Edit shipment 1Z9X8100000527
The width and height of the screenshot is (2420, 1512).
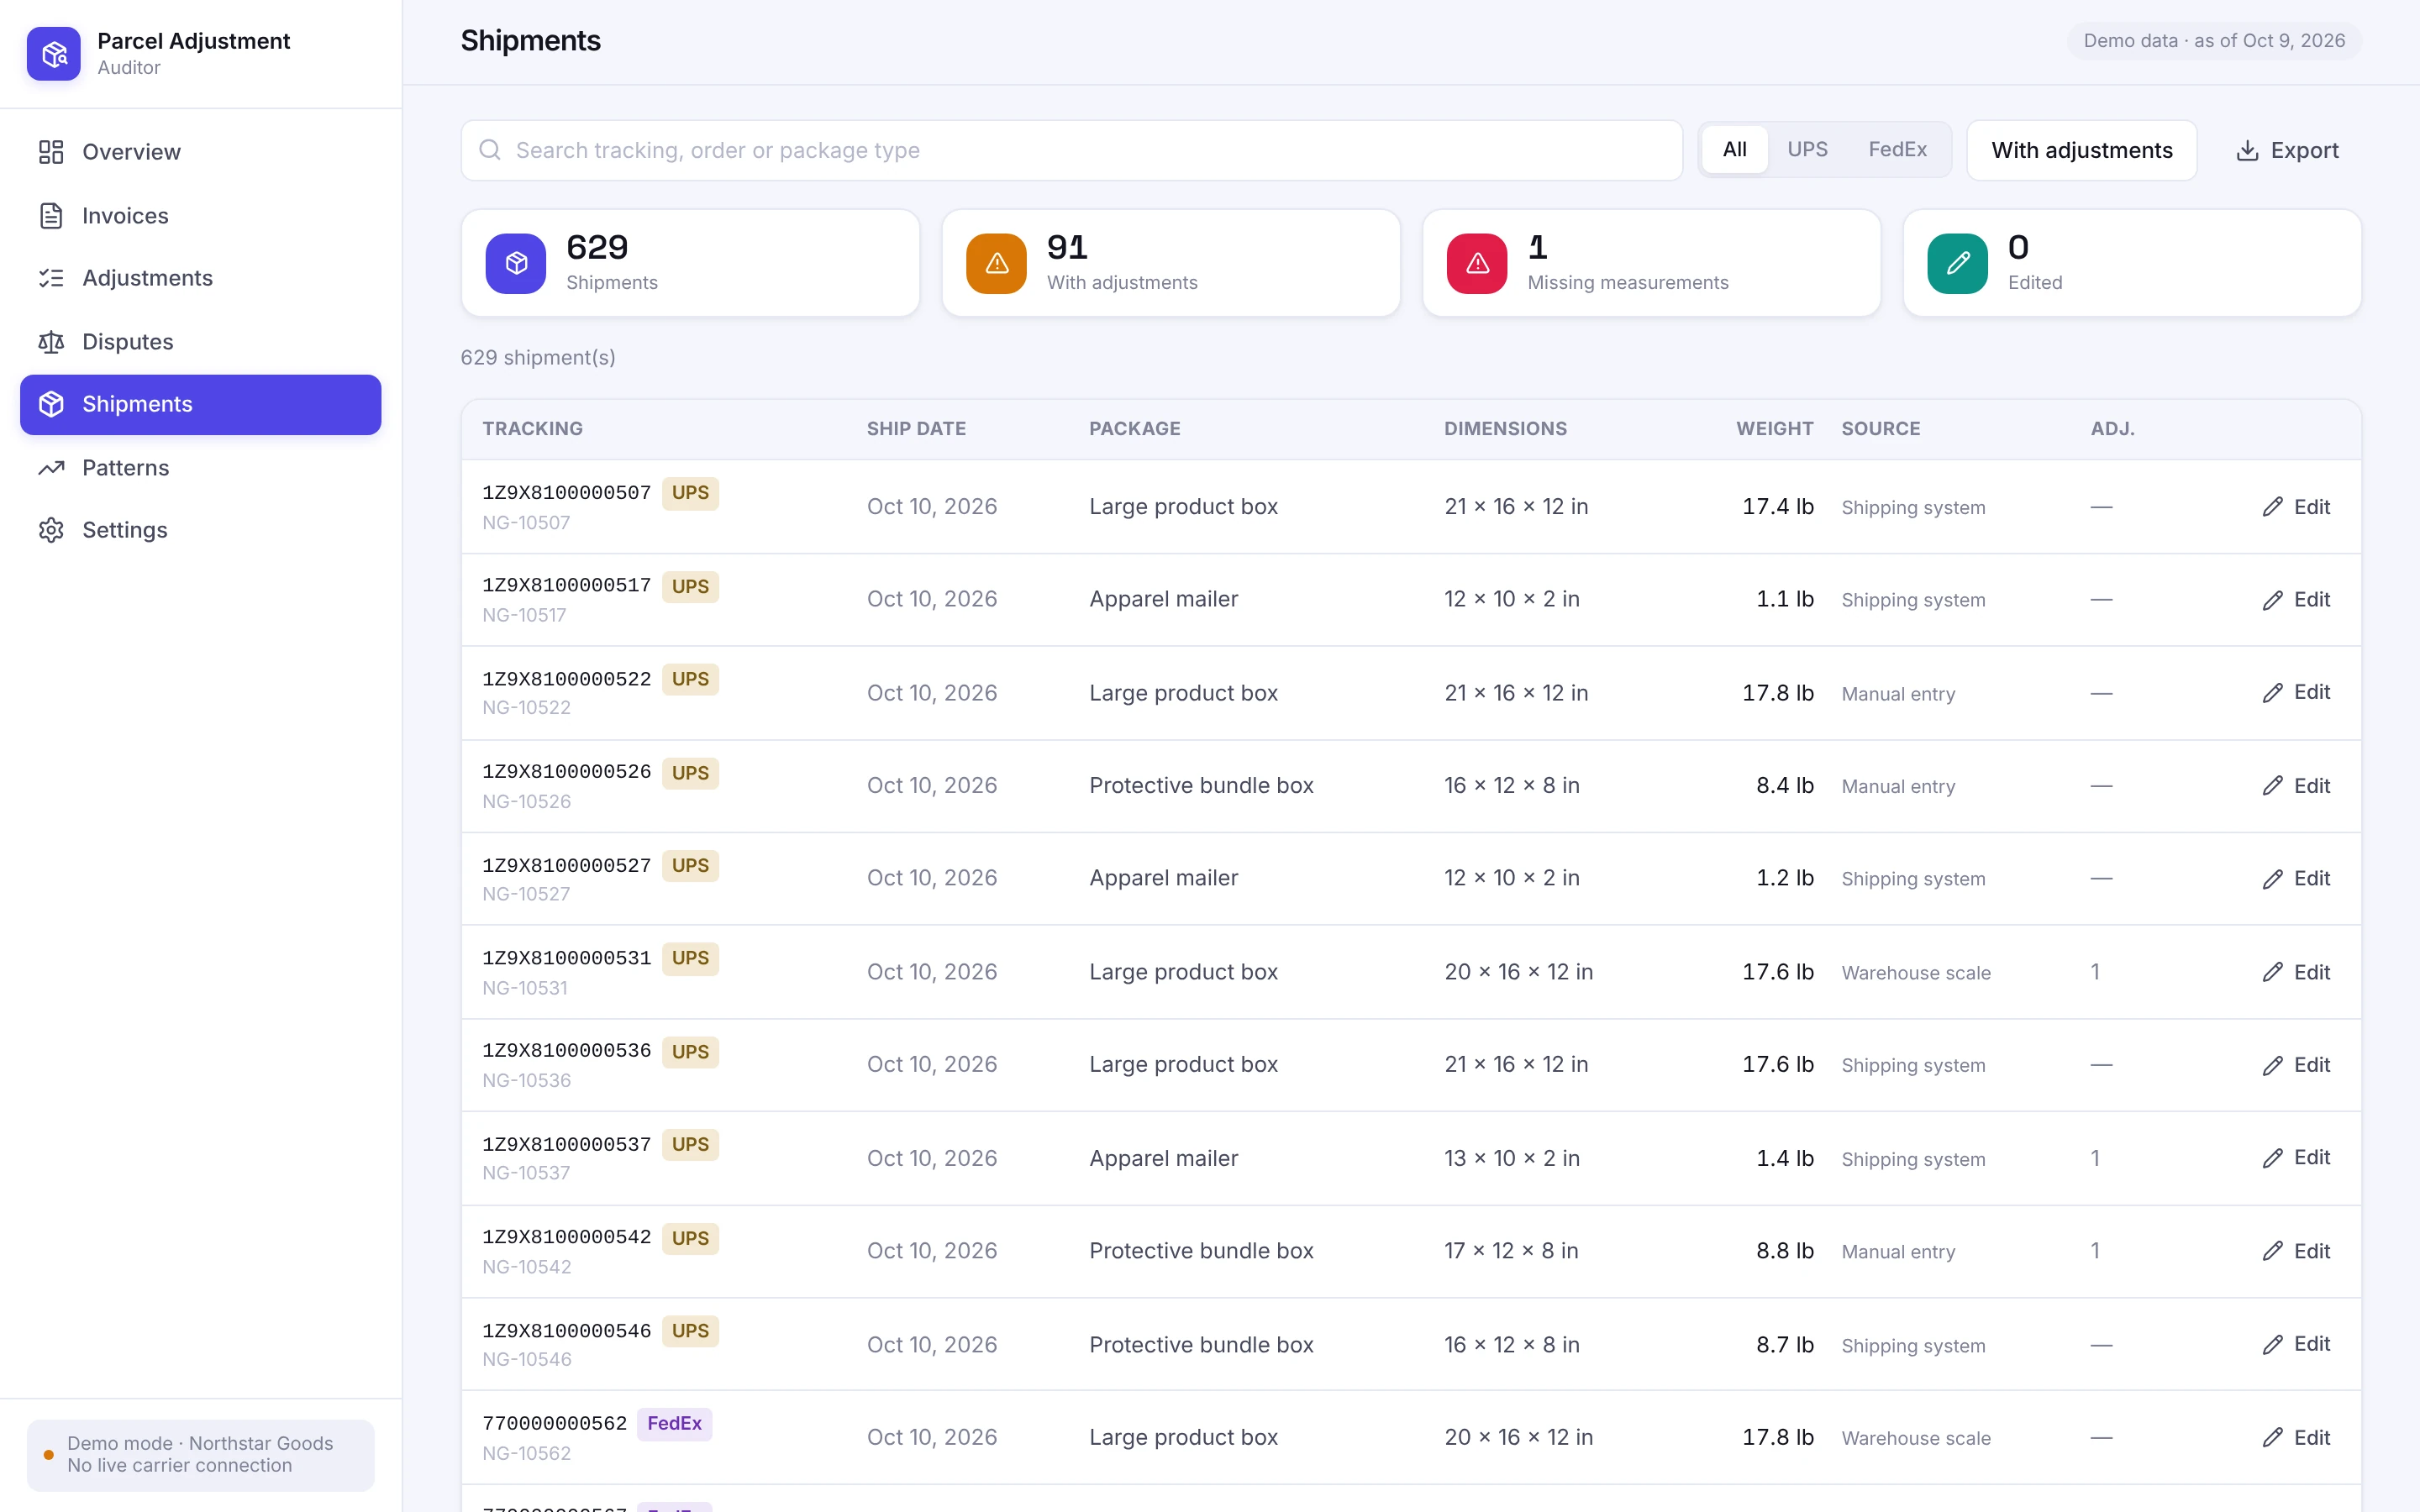[x=2296, y=878]
